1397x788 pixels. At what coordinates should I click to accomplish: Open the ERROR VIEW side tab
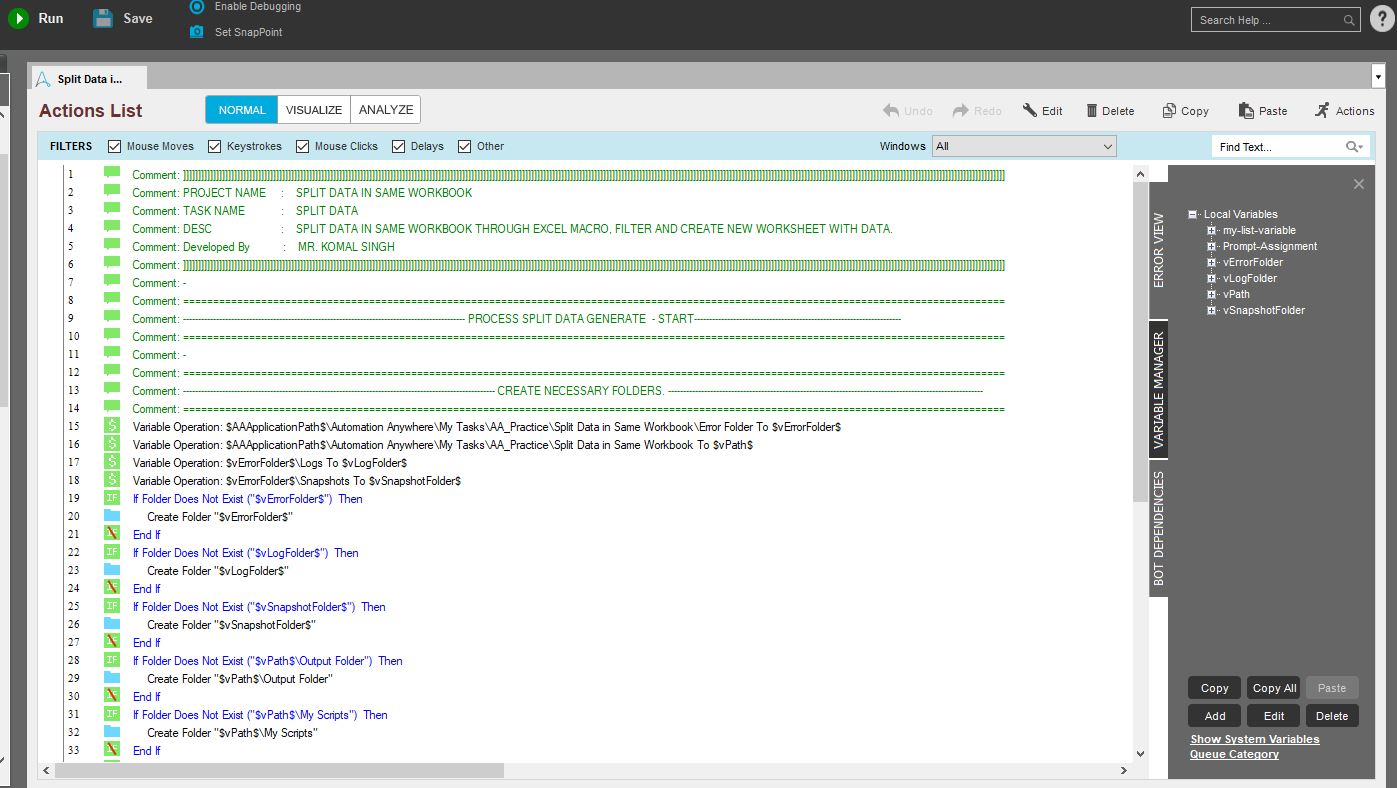[x=1159, y=250]
